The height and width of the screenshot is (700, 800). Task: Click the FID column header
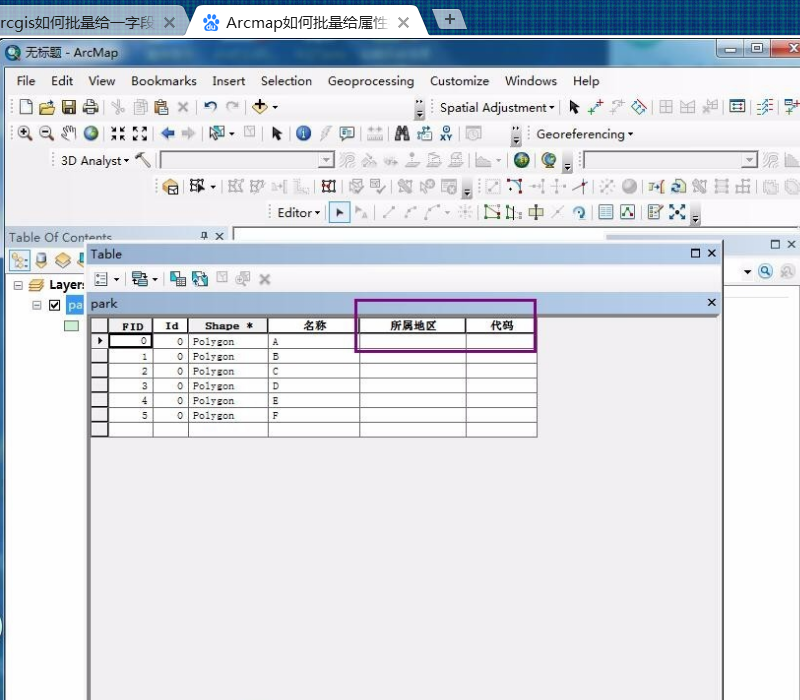[131, 326]
